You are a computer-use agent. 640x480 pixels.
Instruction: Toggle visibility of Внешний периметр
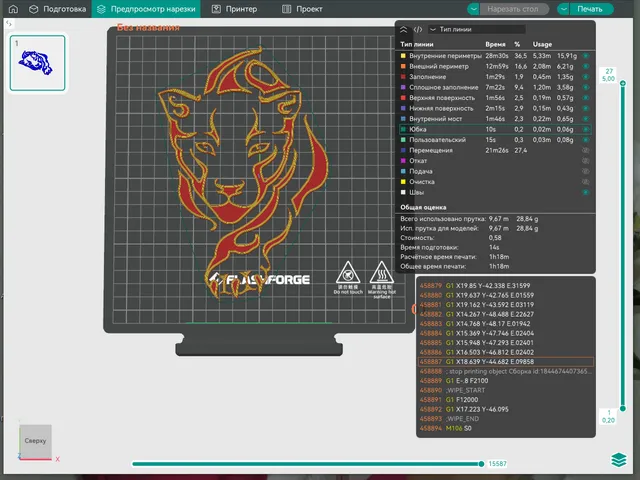click(586, 66)
